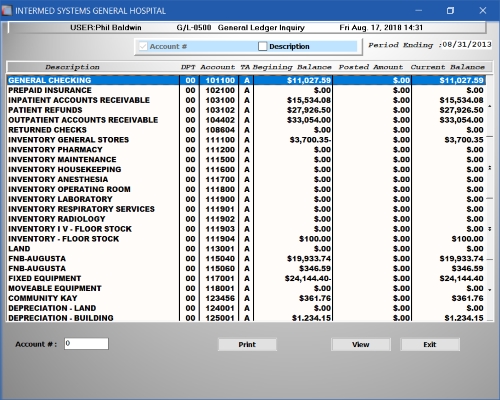Select the COMMUNITY KAY row
The width and height of the screenshot is (500, 400).
[x=246, y=298]
